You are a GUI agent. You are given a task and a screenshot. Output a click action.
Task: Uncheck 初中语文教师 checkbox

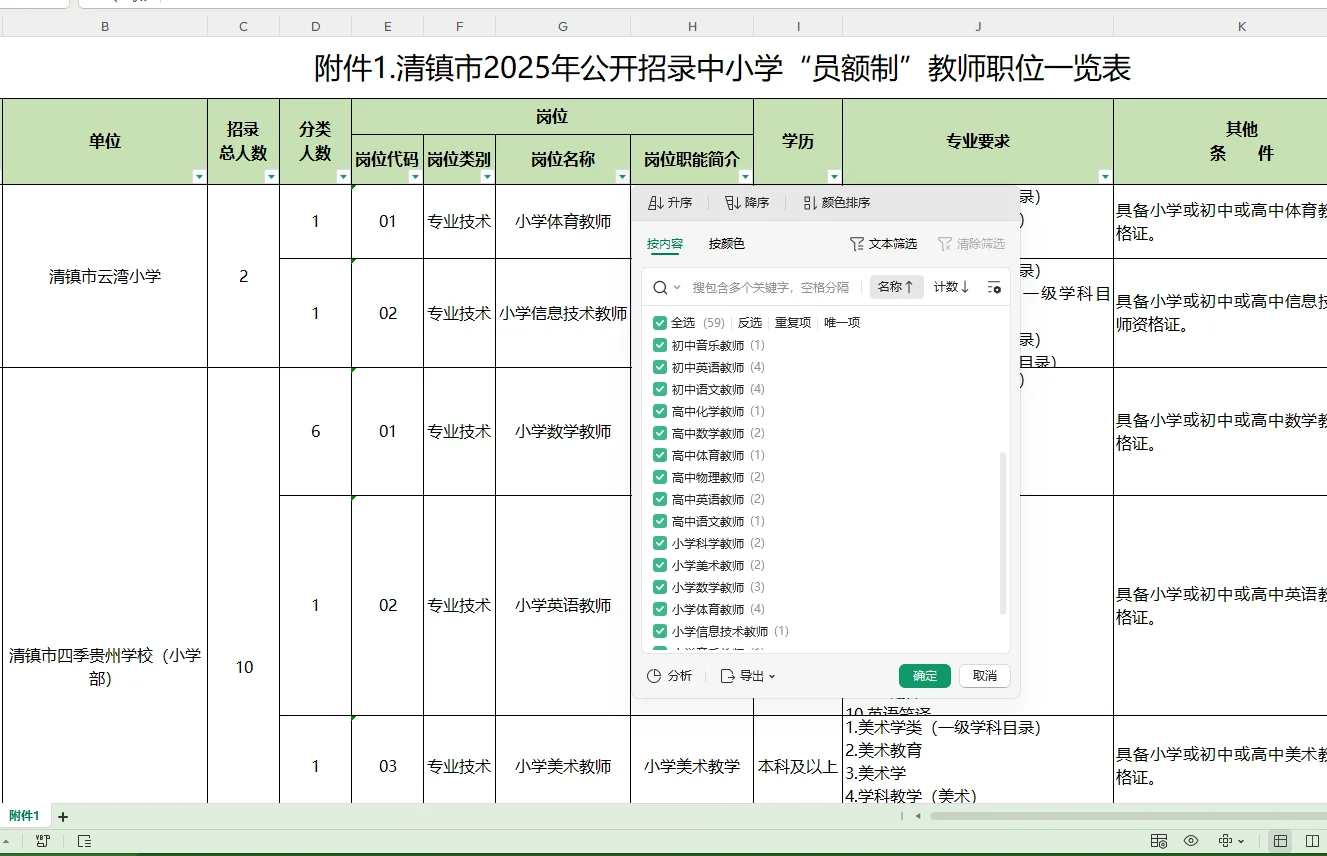660,389
